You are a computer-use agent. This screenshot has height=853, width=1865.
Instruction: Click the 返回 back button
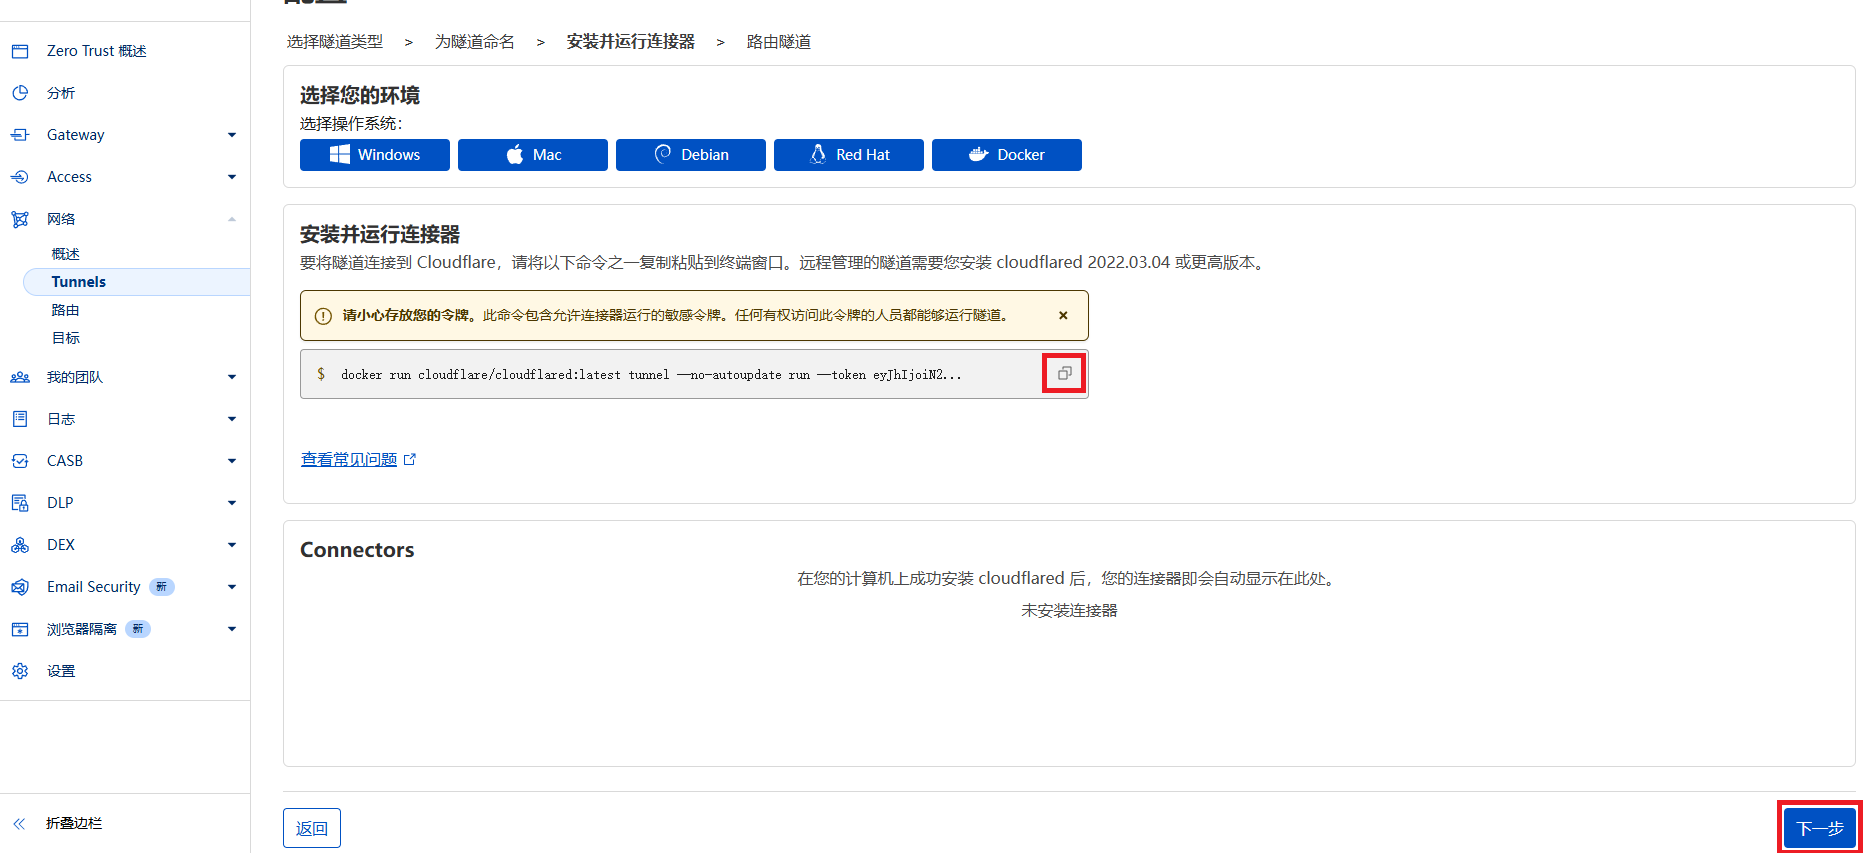click(x=312, y=828)
